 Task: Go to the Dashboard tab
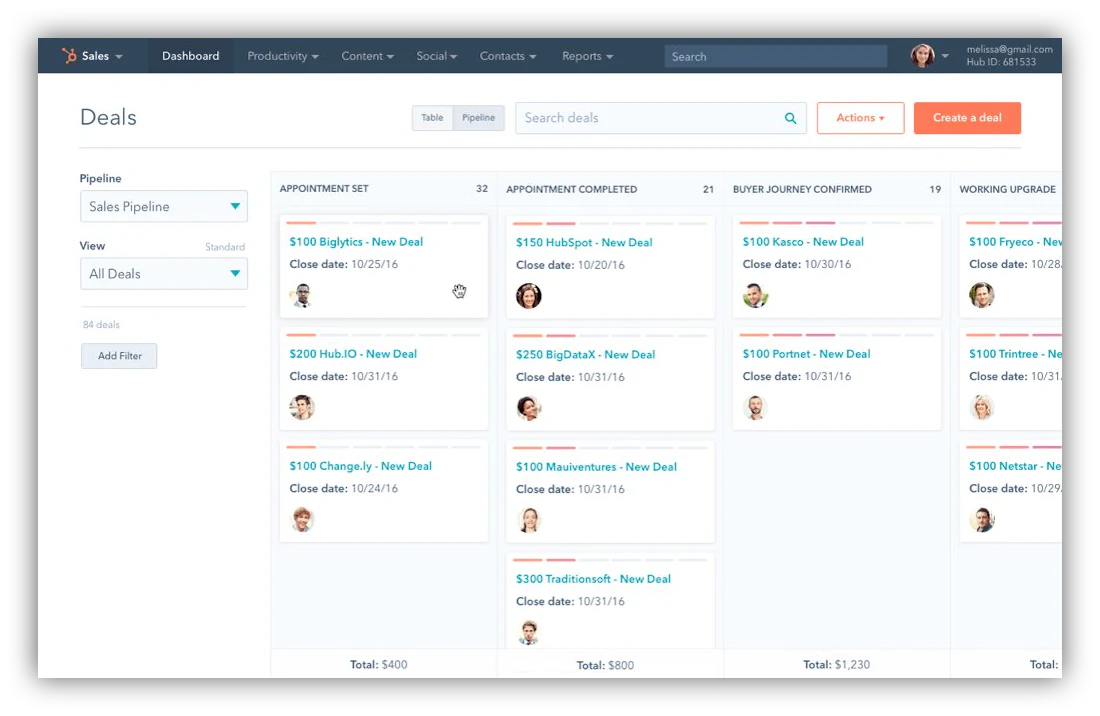point(190,56)
